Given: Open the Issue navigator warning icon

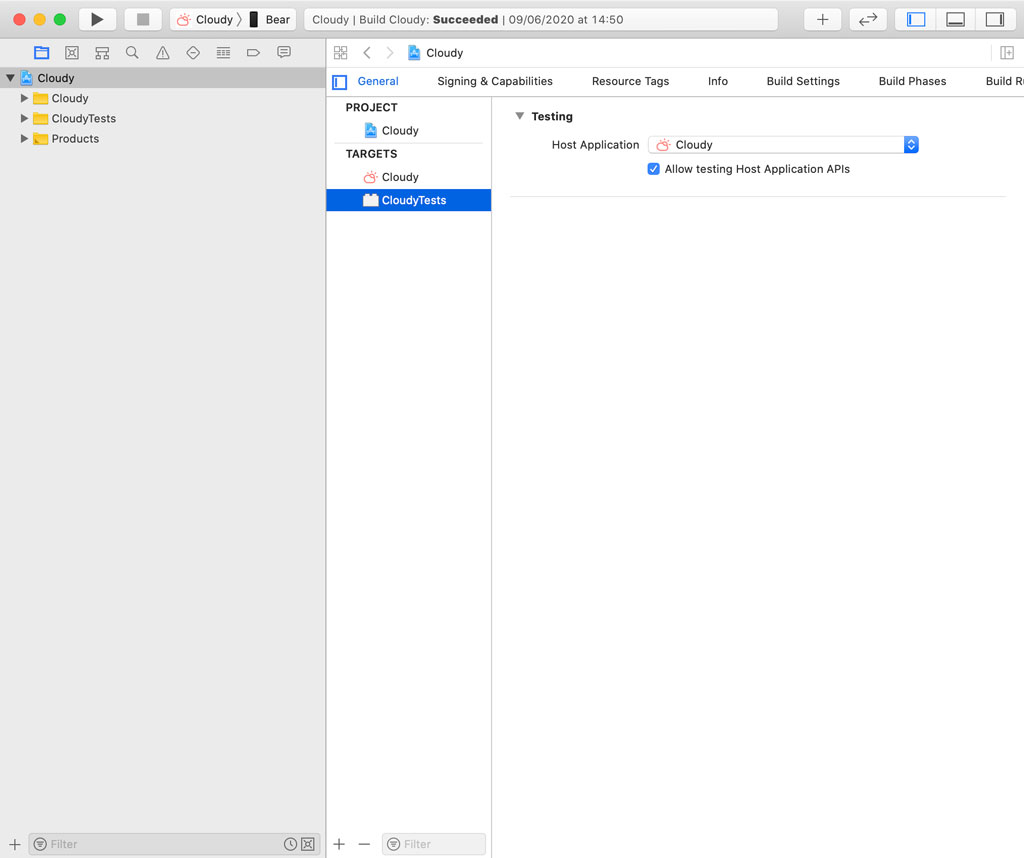Looking at the screenshot, I should coord(163,53).
